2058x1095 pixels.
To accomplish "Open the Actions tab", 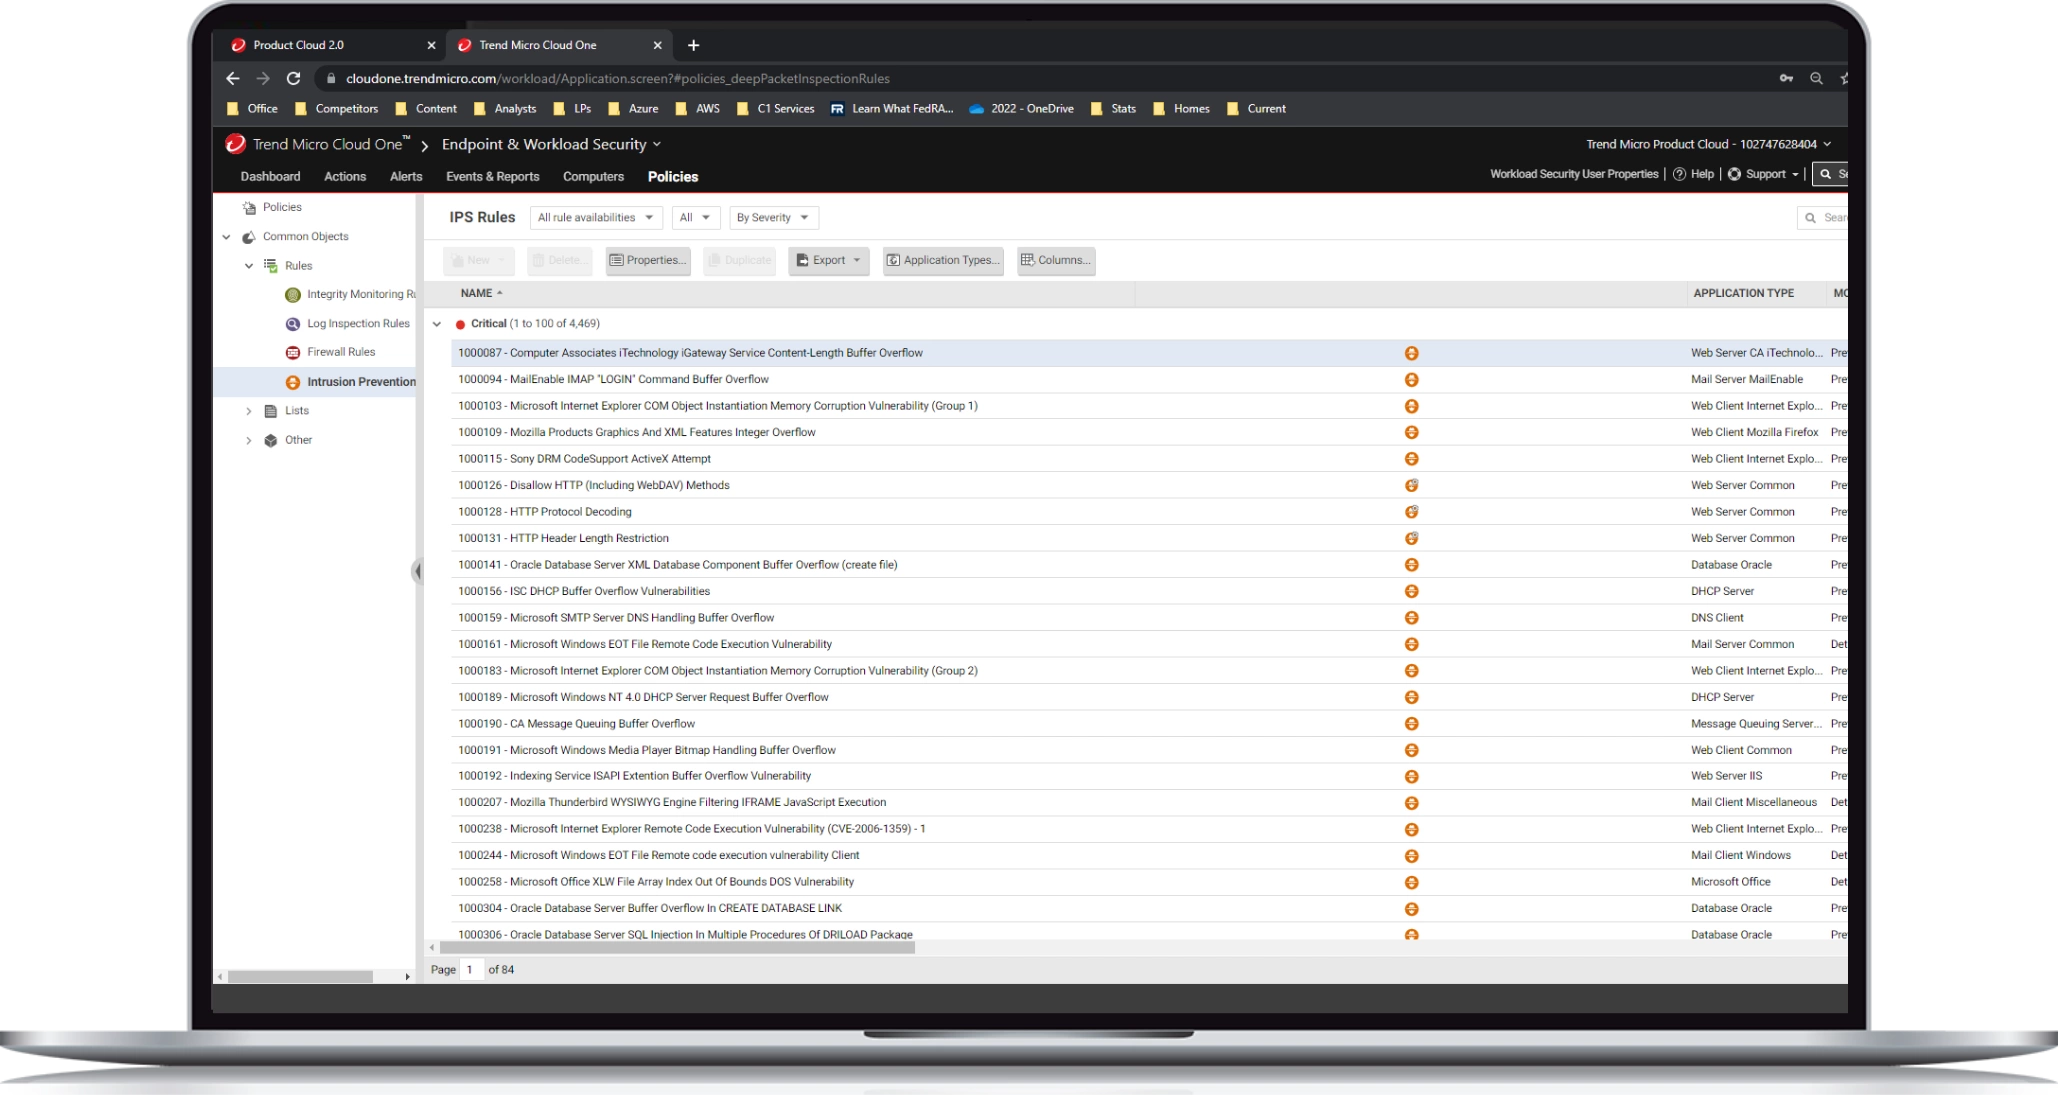I will (x=345, y=176).
